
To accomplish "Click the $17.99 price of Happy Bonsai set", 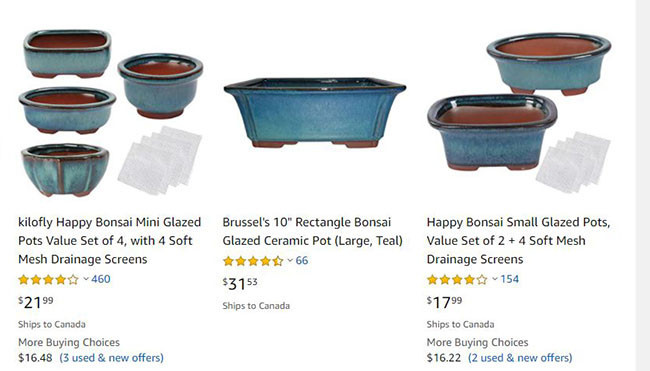I will coord(444,302).
